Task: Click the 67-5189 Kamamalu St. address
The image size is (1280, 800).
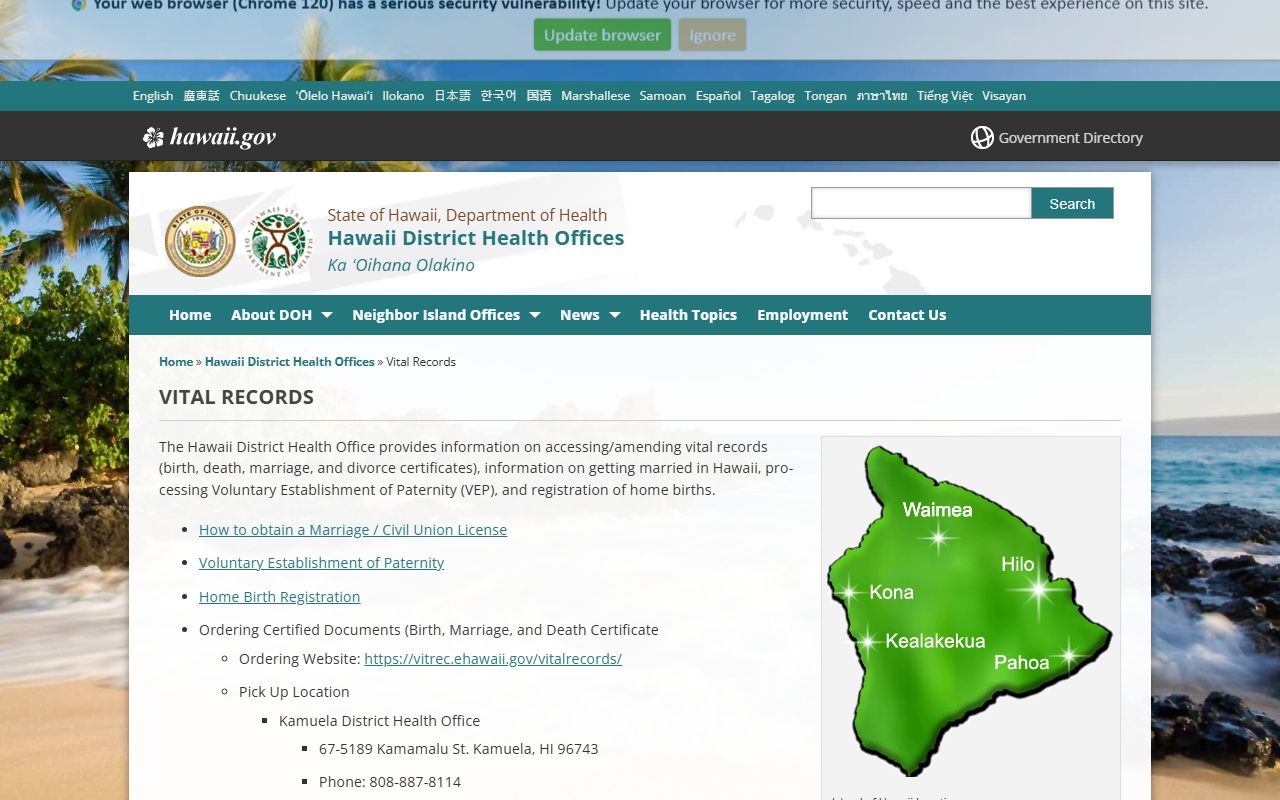Action: tap(458, 749)
